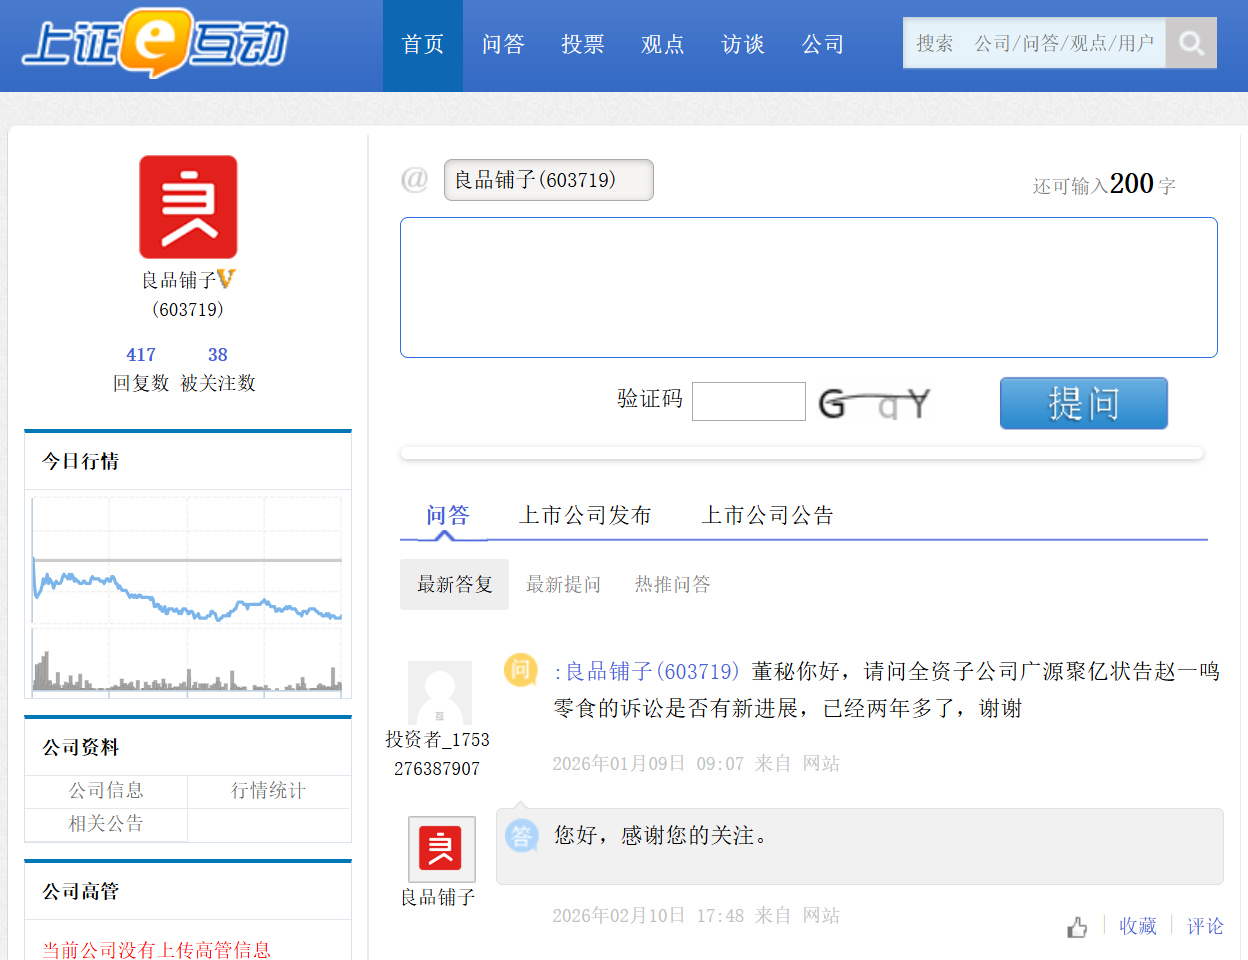Open the 访谈 navigation menu
The width and height of the screenshot is (1248, 960).
(x=743, y=45)
